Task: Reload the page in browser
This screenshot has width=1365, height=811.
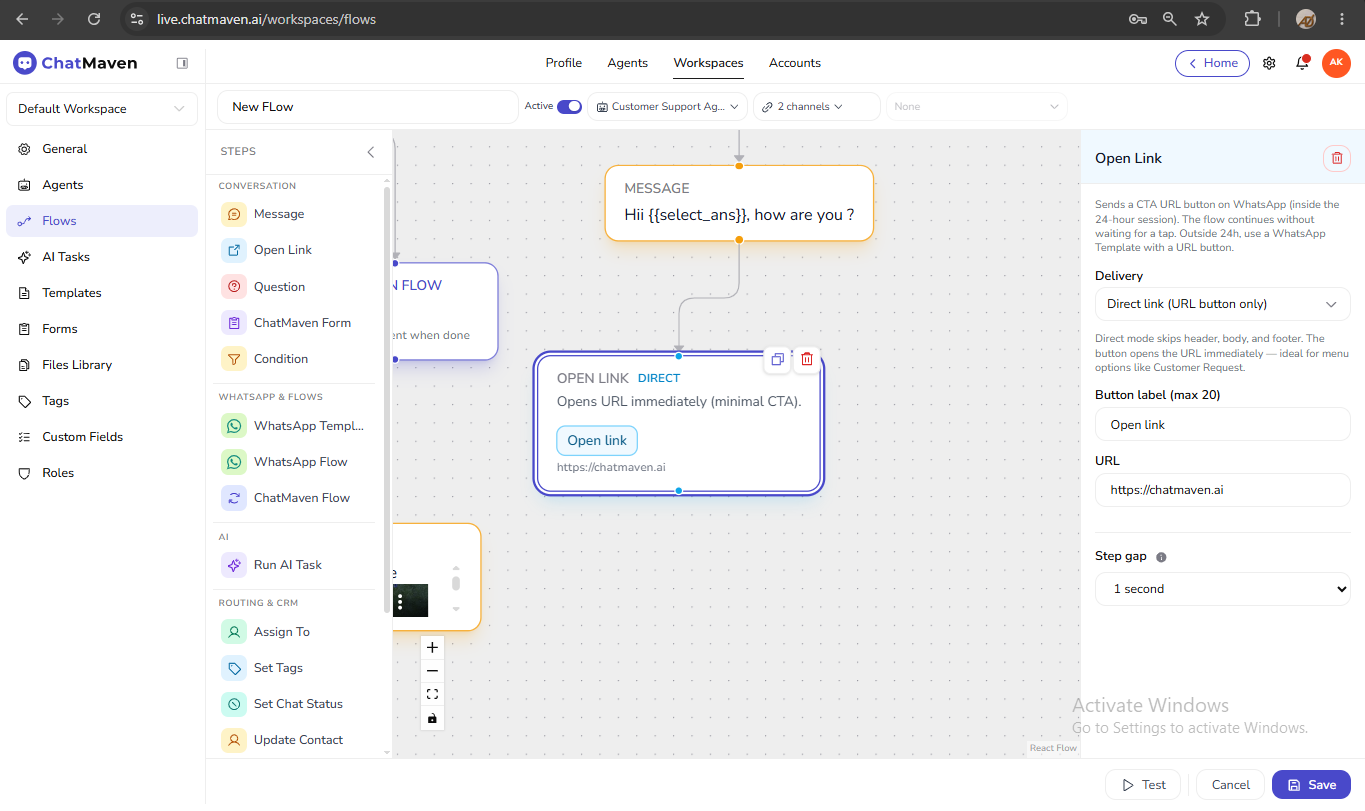Action: [94, 19]
